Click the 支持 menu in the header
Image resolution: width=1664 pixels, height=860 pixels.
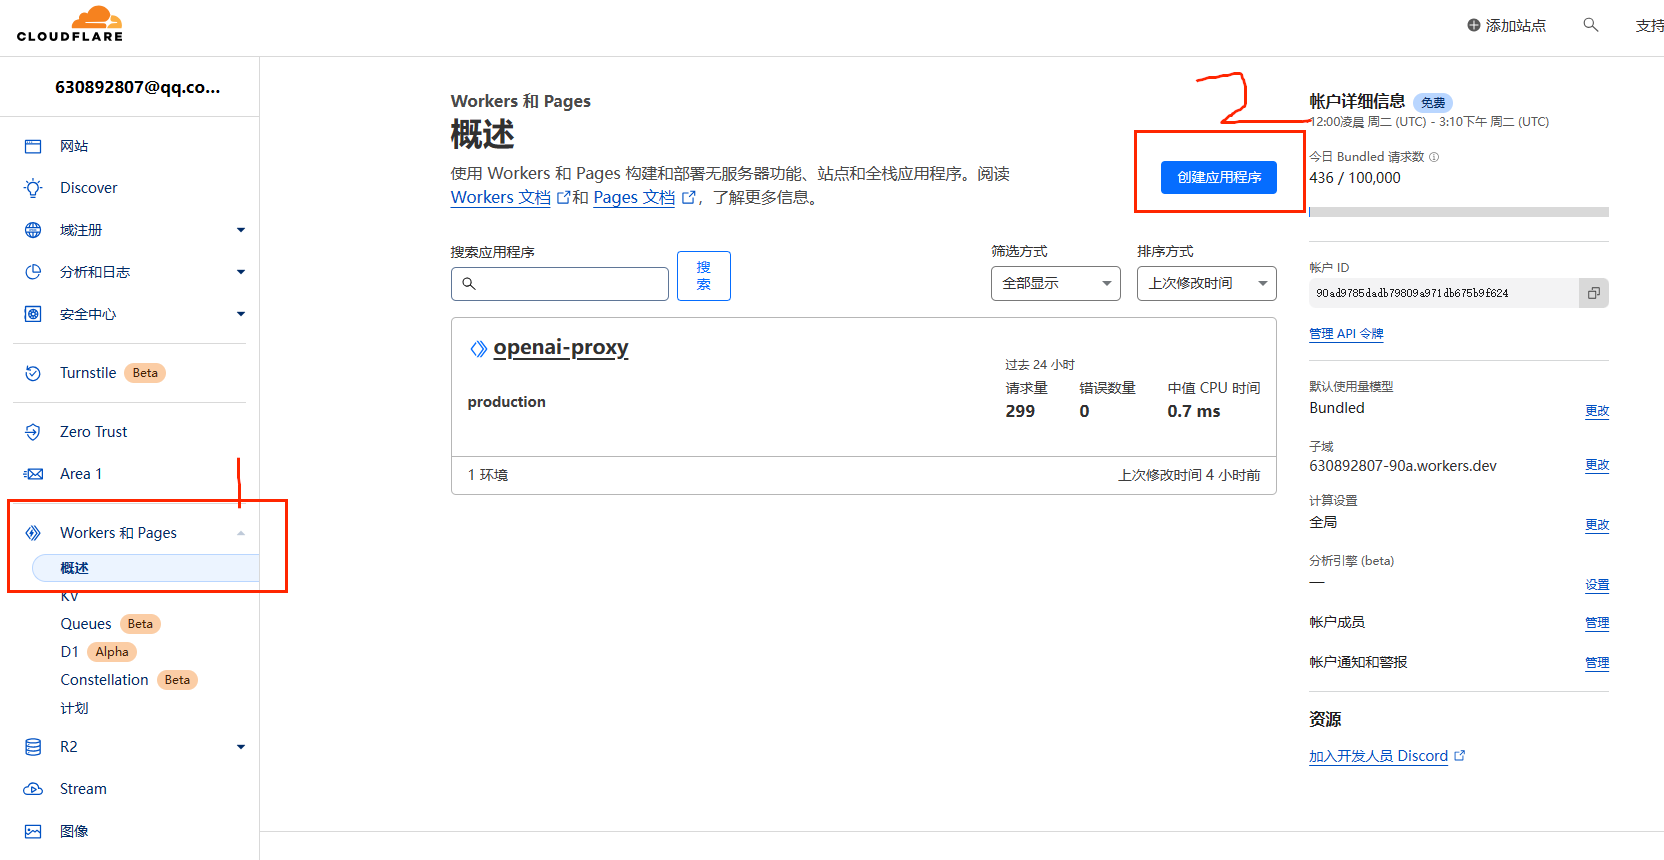point(1649,26)
